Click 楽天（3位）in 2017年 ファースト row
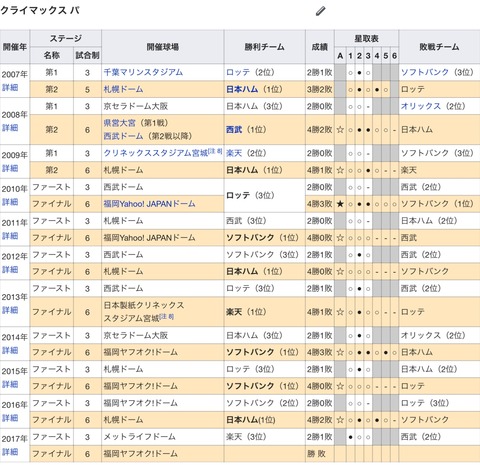480x465 pixels. [x=246, y=437]
